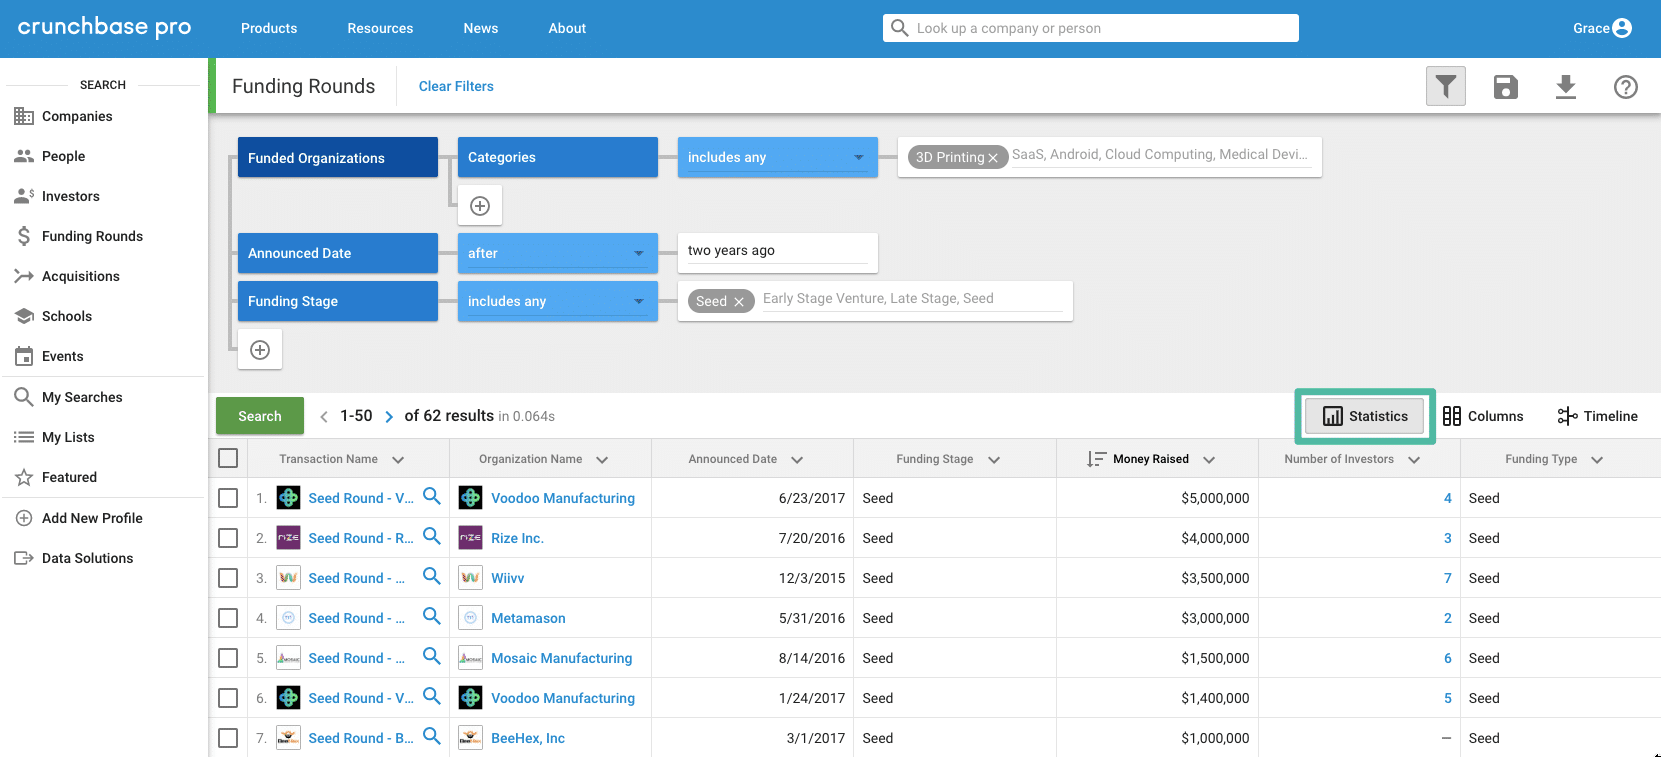Go to previous results page arrow
The height and width of the screenshot is (757, 1661).
tap(324, 417)
